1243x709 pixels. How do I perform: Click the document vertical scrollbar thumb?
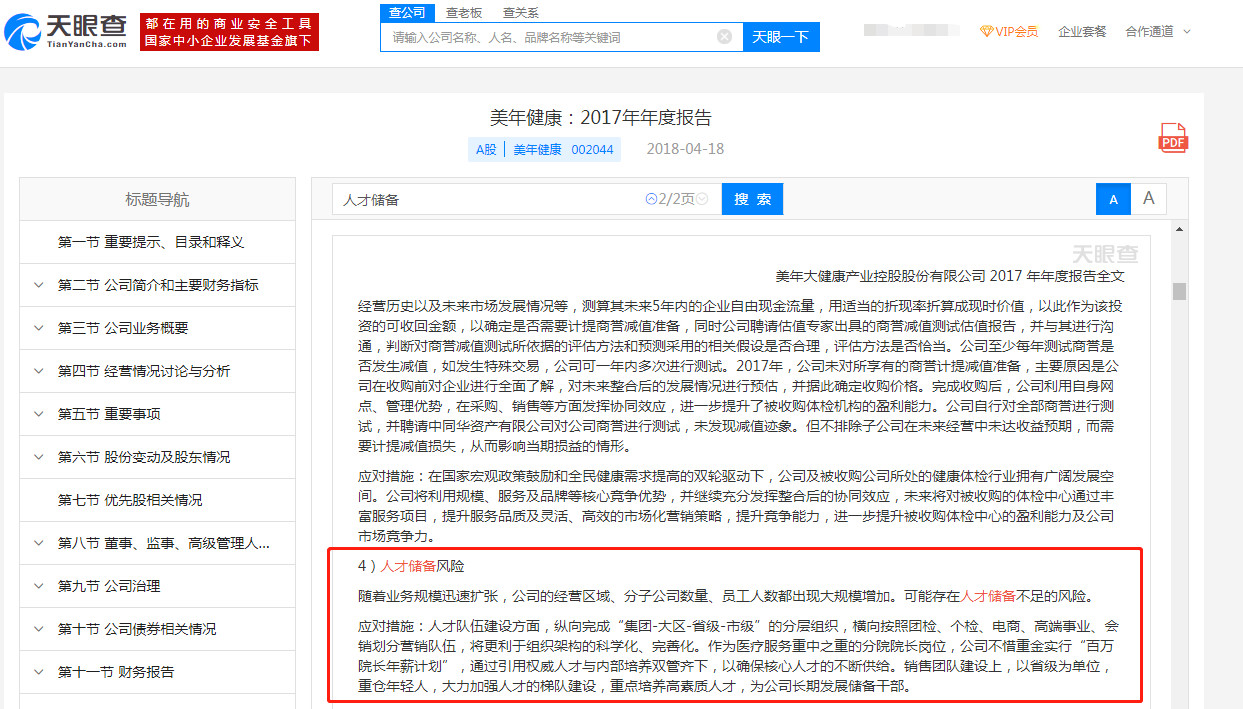(1180, 291)
